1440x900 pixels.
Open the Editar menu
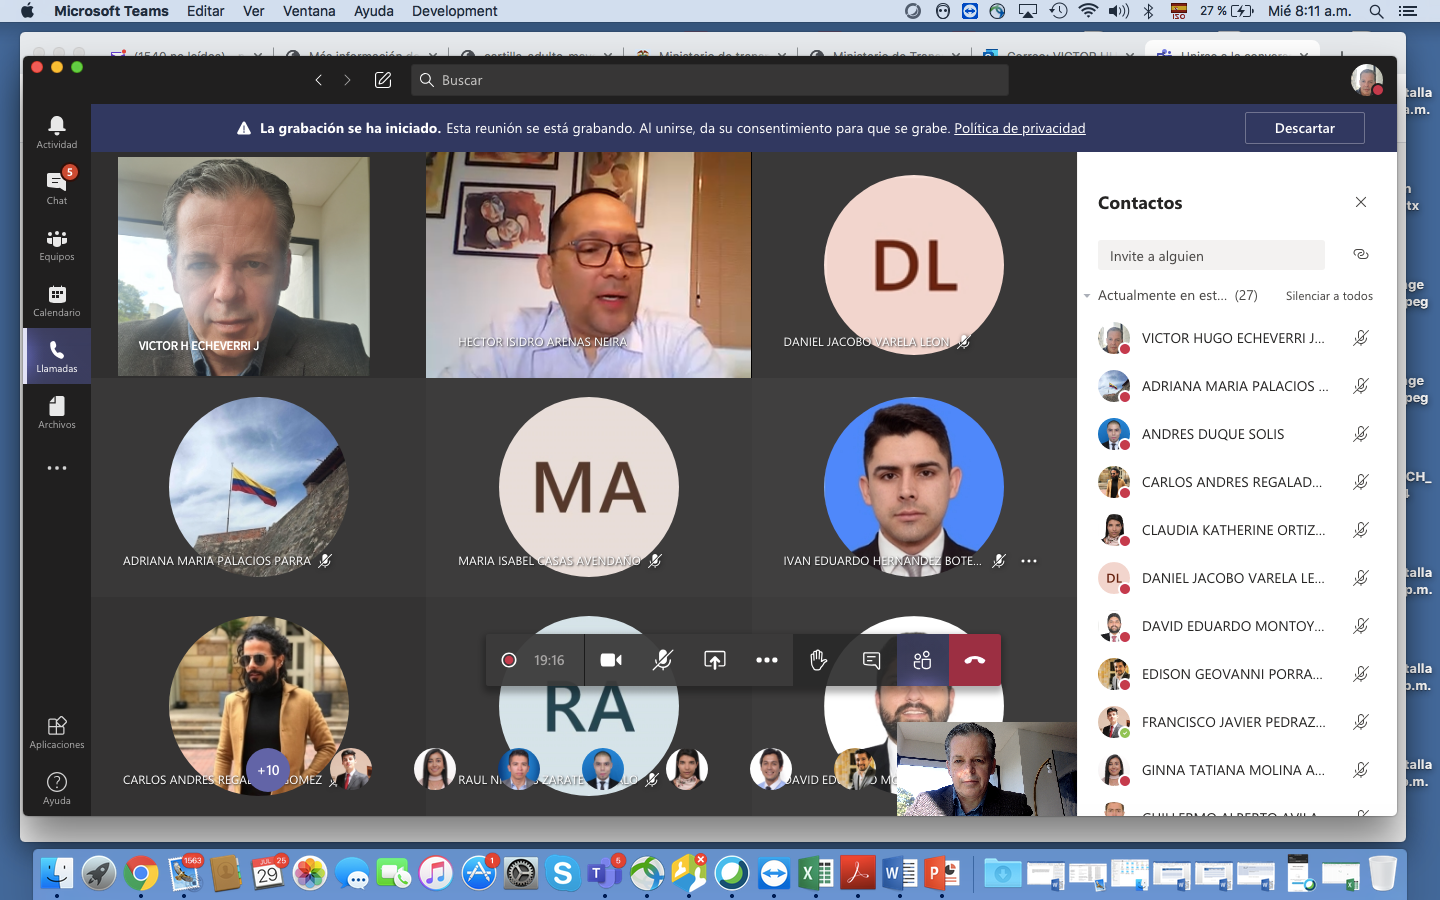click(x=205, y=11)
